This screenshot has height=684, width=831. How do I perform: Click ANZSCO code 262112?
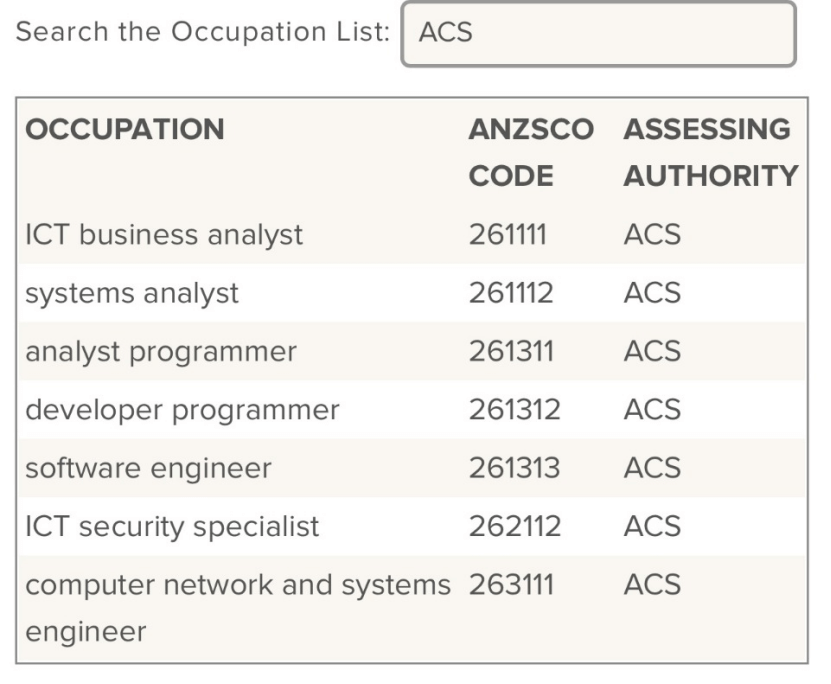pyautogui.click(x=515, y=526)
